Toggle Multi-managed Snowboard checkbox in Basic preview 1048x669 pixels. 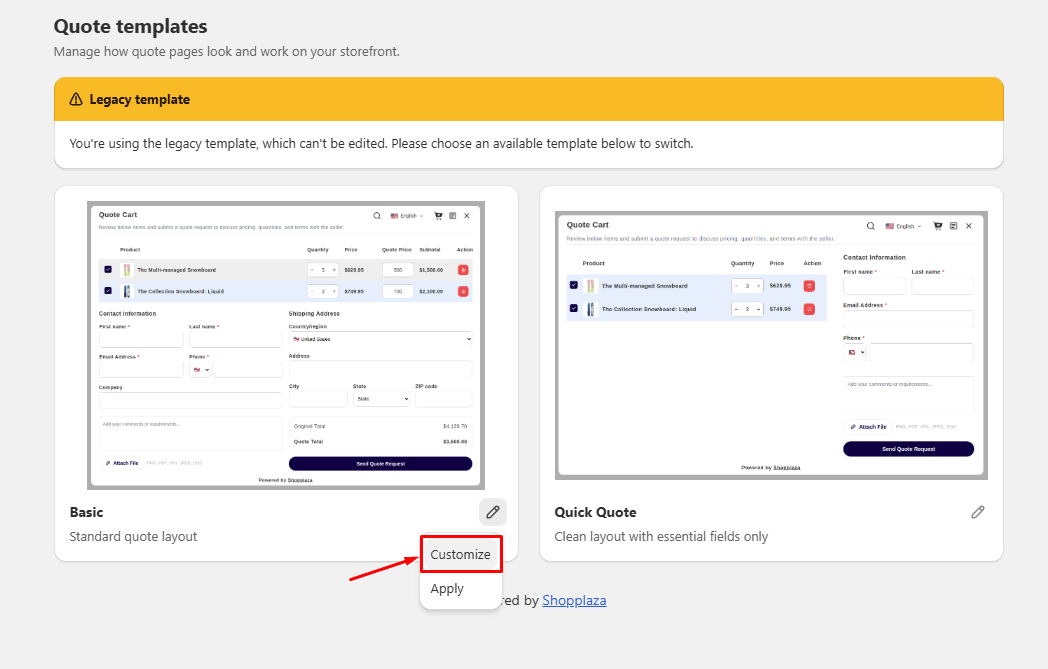click(108, 270)
